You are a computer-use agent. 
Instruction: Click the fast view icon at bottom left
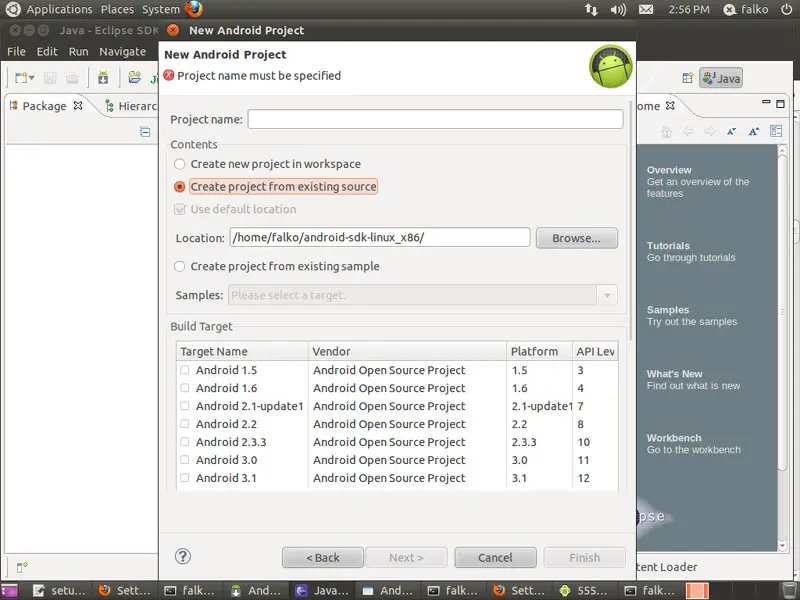click(x=22, y=567)
